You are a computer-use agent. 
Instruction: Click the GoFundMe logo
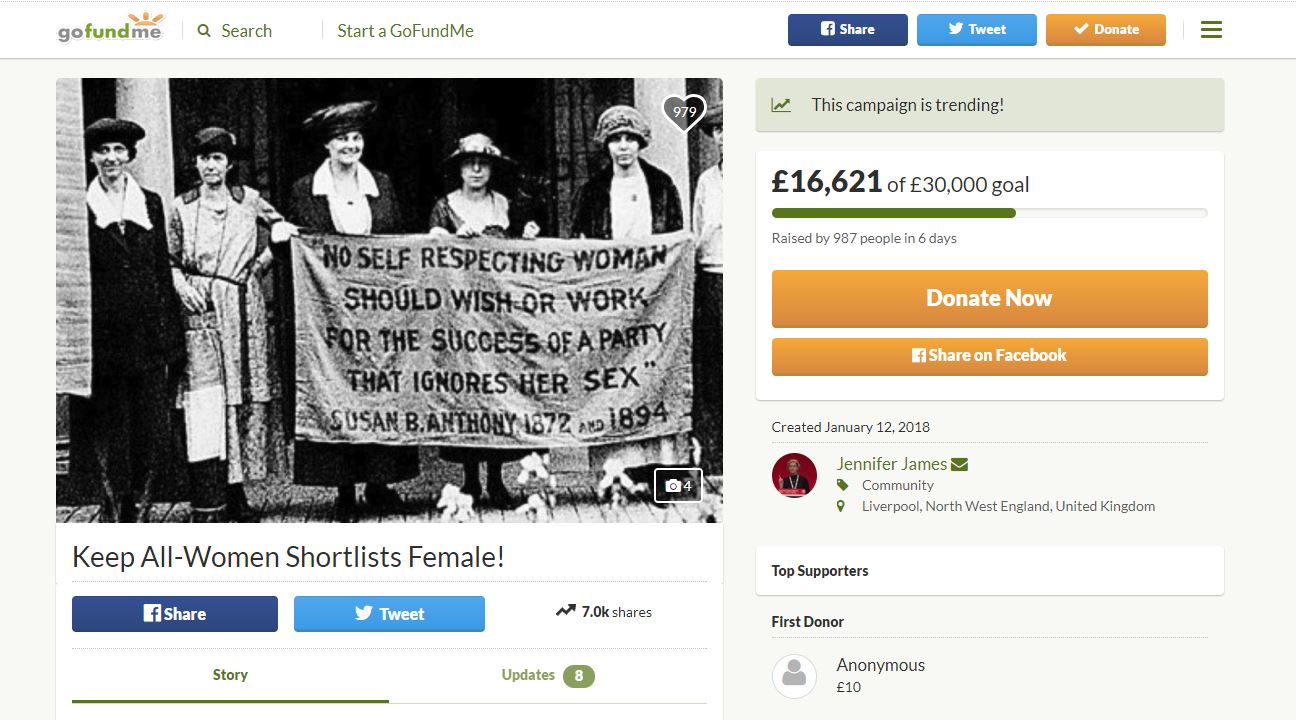(110, 29)
